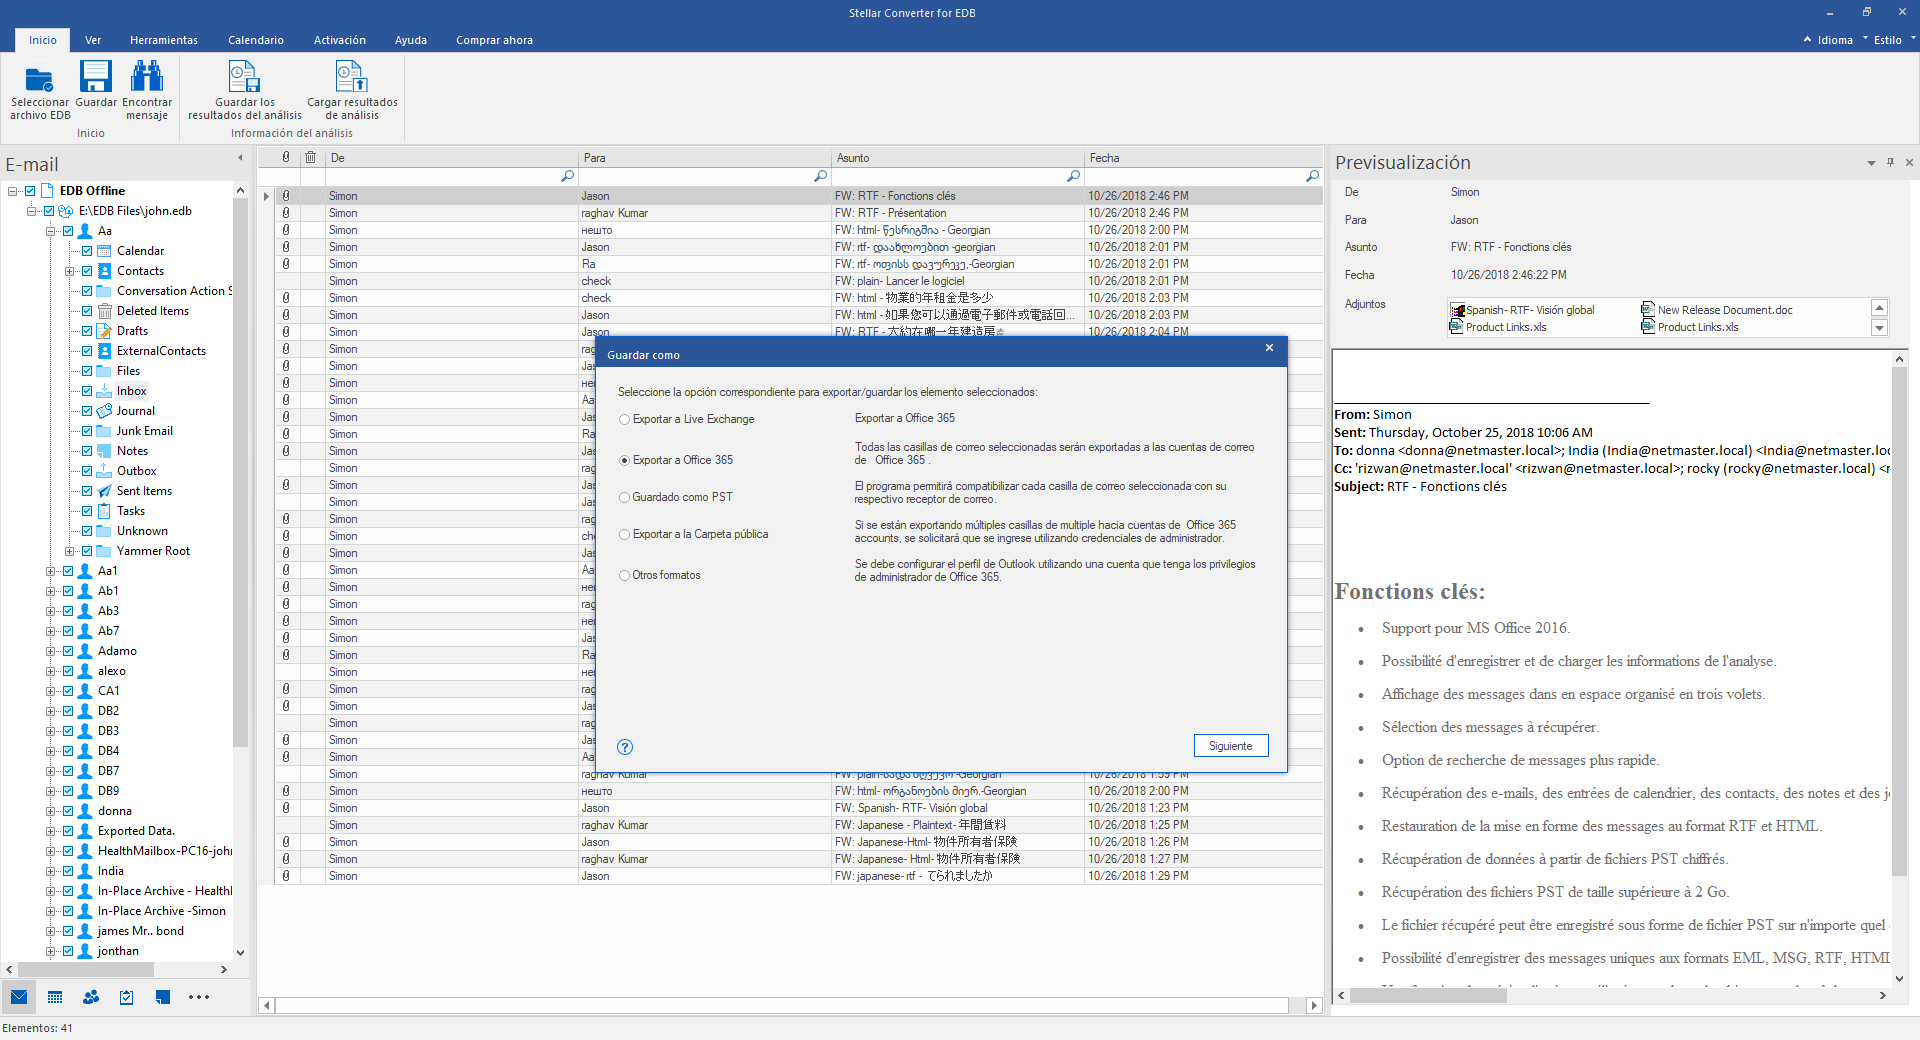The width and height of the screenshot is (1920, 1040).
Task: Expand the Yammer Root folder node
Action: click(69, 551)
